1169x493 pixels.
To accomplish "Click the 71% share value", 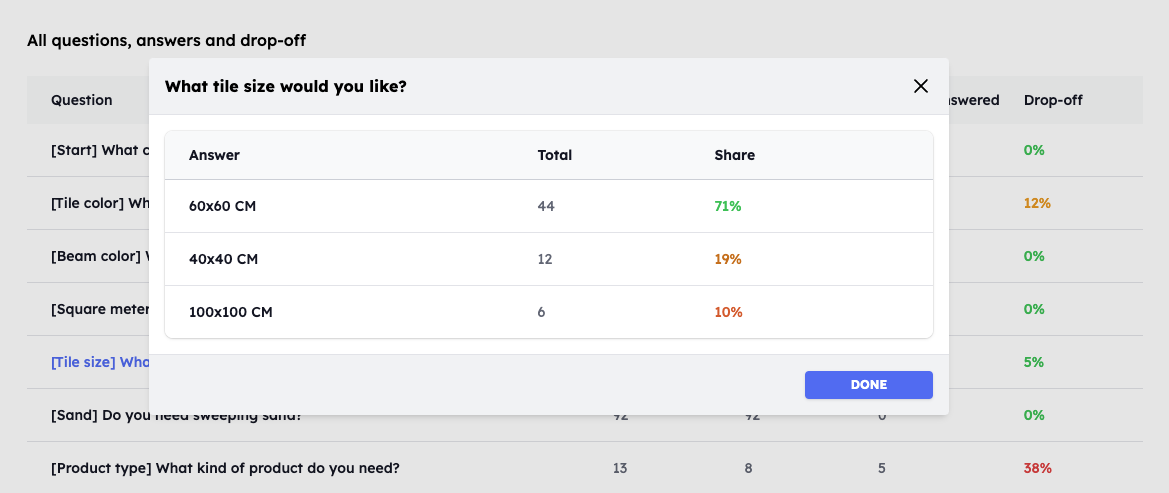I will pyautogui.click(x=728, y=206).
